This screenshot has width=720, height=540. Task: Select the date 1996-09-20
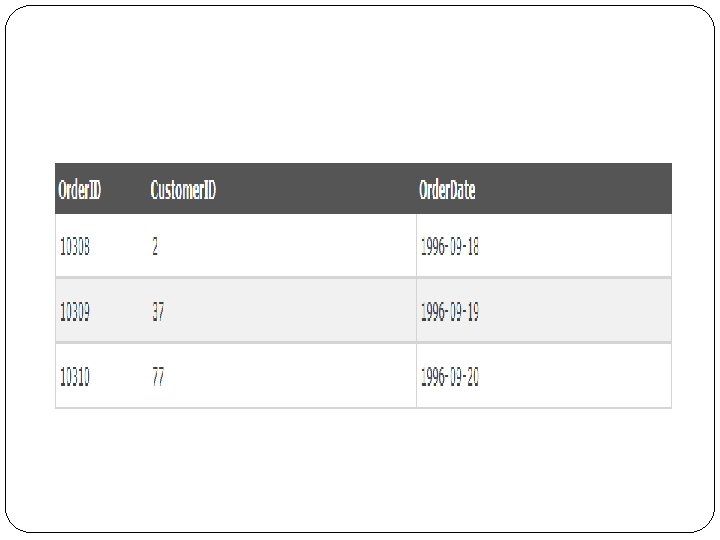(450, 377)
